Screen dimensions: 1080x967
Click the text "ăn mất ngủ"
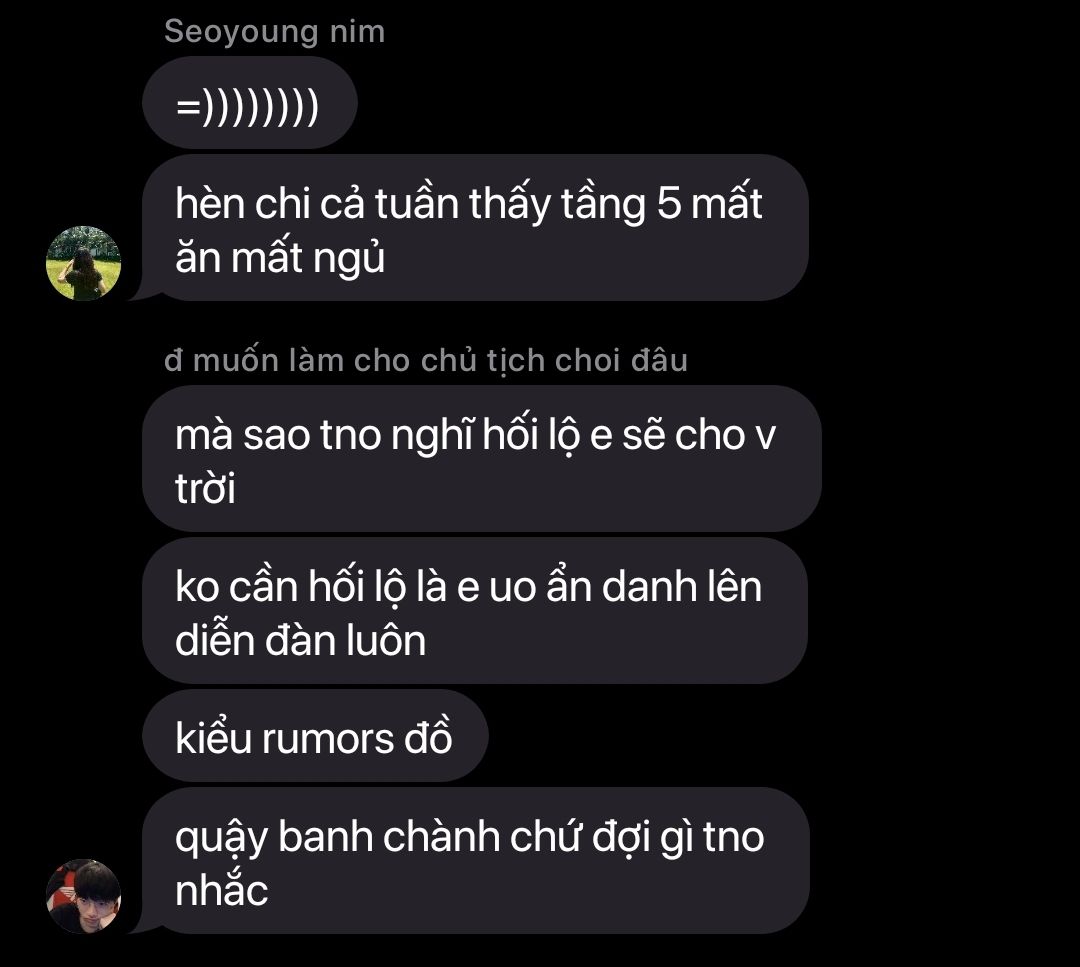pos(280,258)
